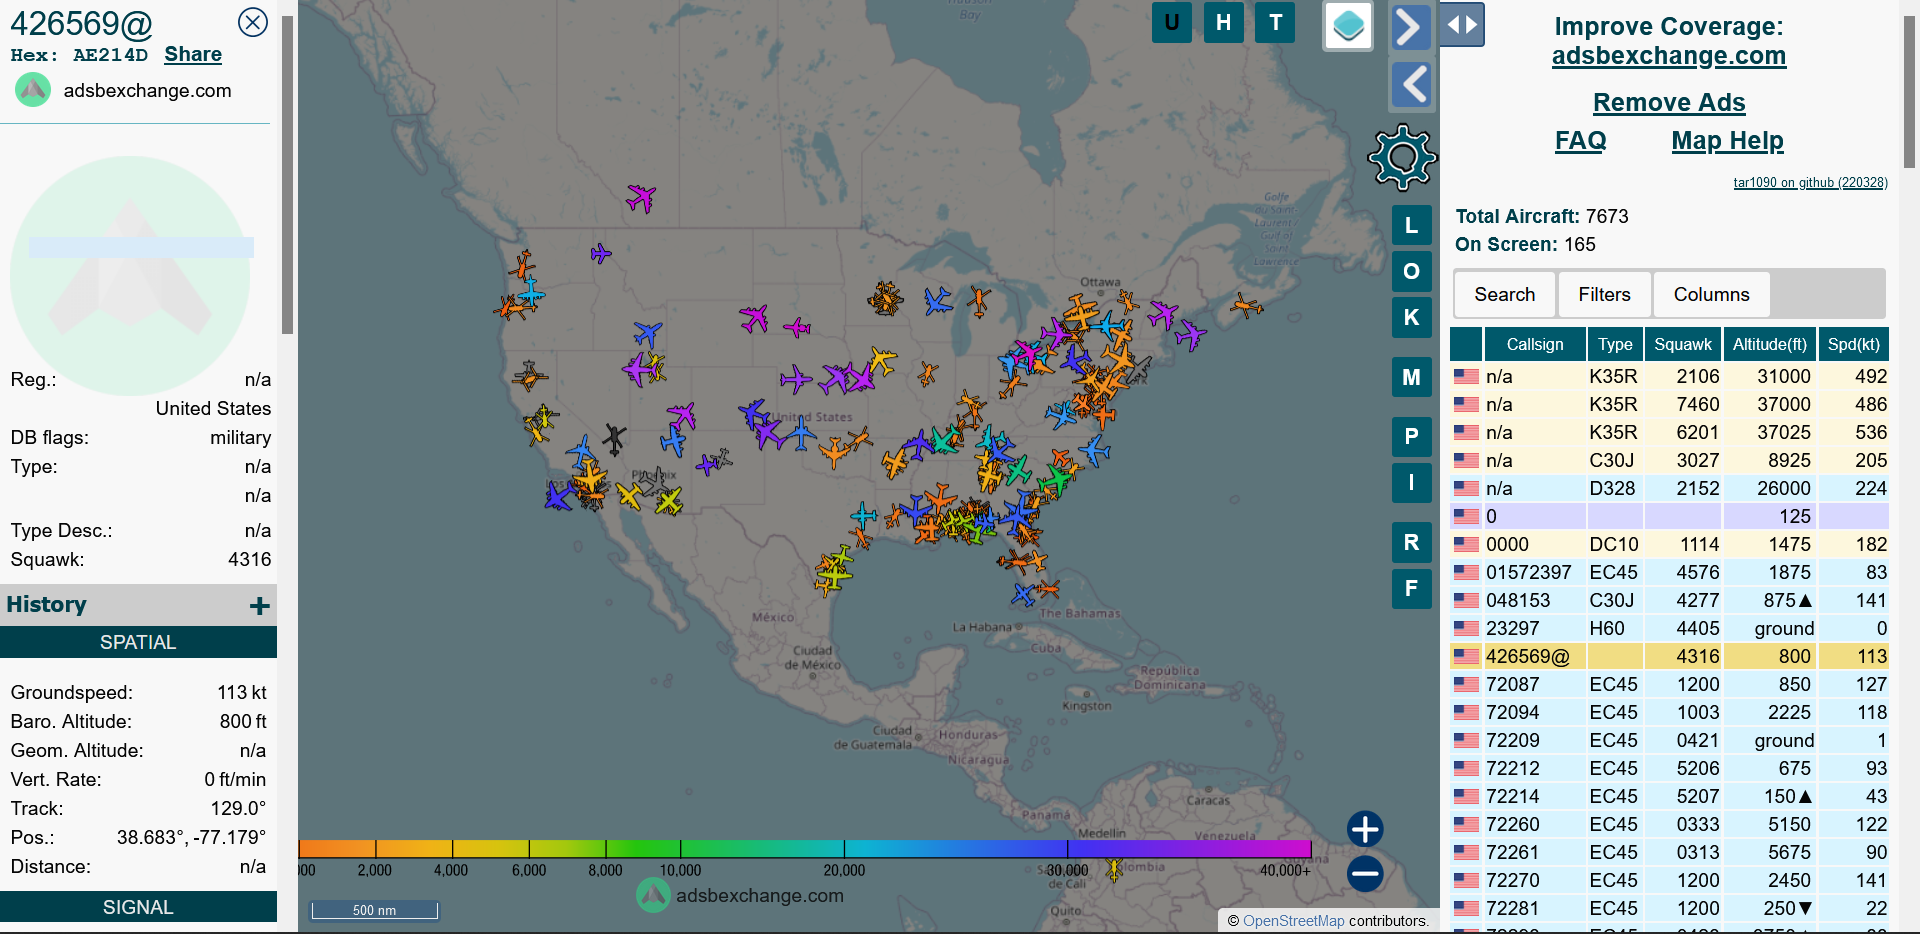Image resolution: width=1920 pixels, height=934 pixels.
Task: Toggle the M map option
Action: click(1411, 377)
